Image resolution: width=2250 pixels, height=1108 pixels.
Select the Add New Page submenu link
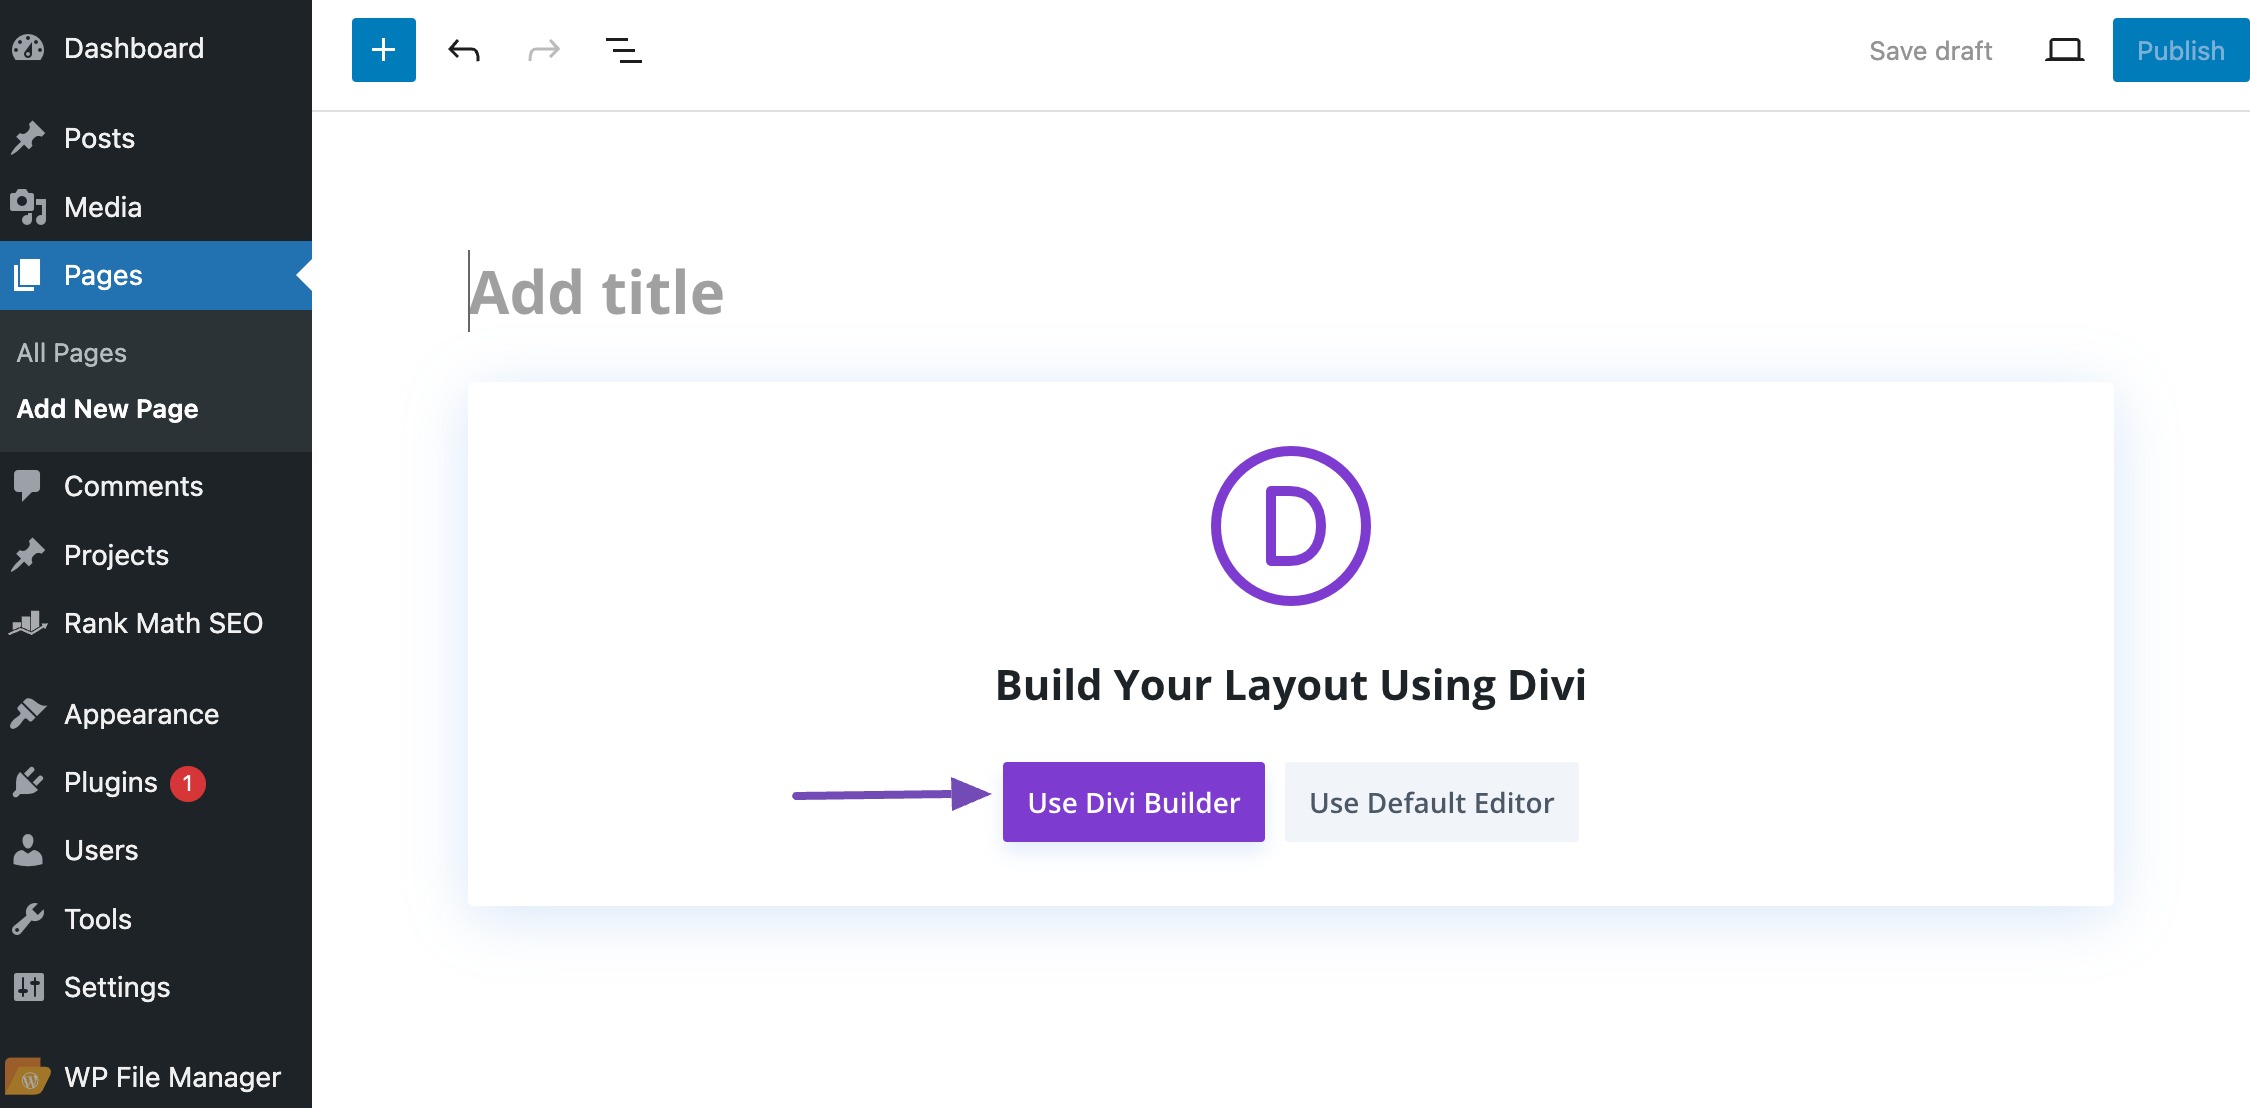coord(108,408)
